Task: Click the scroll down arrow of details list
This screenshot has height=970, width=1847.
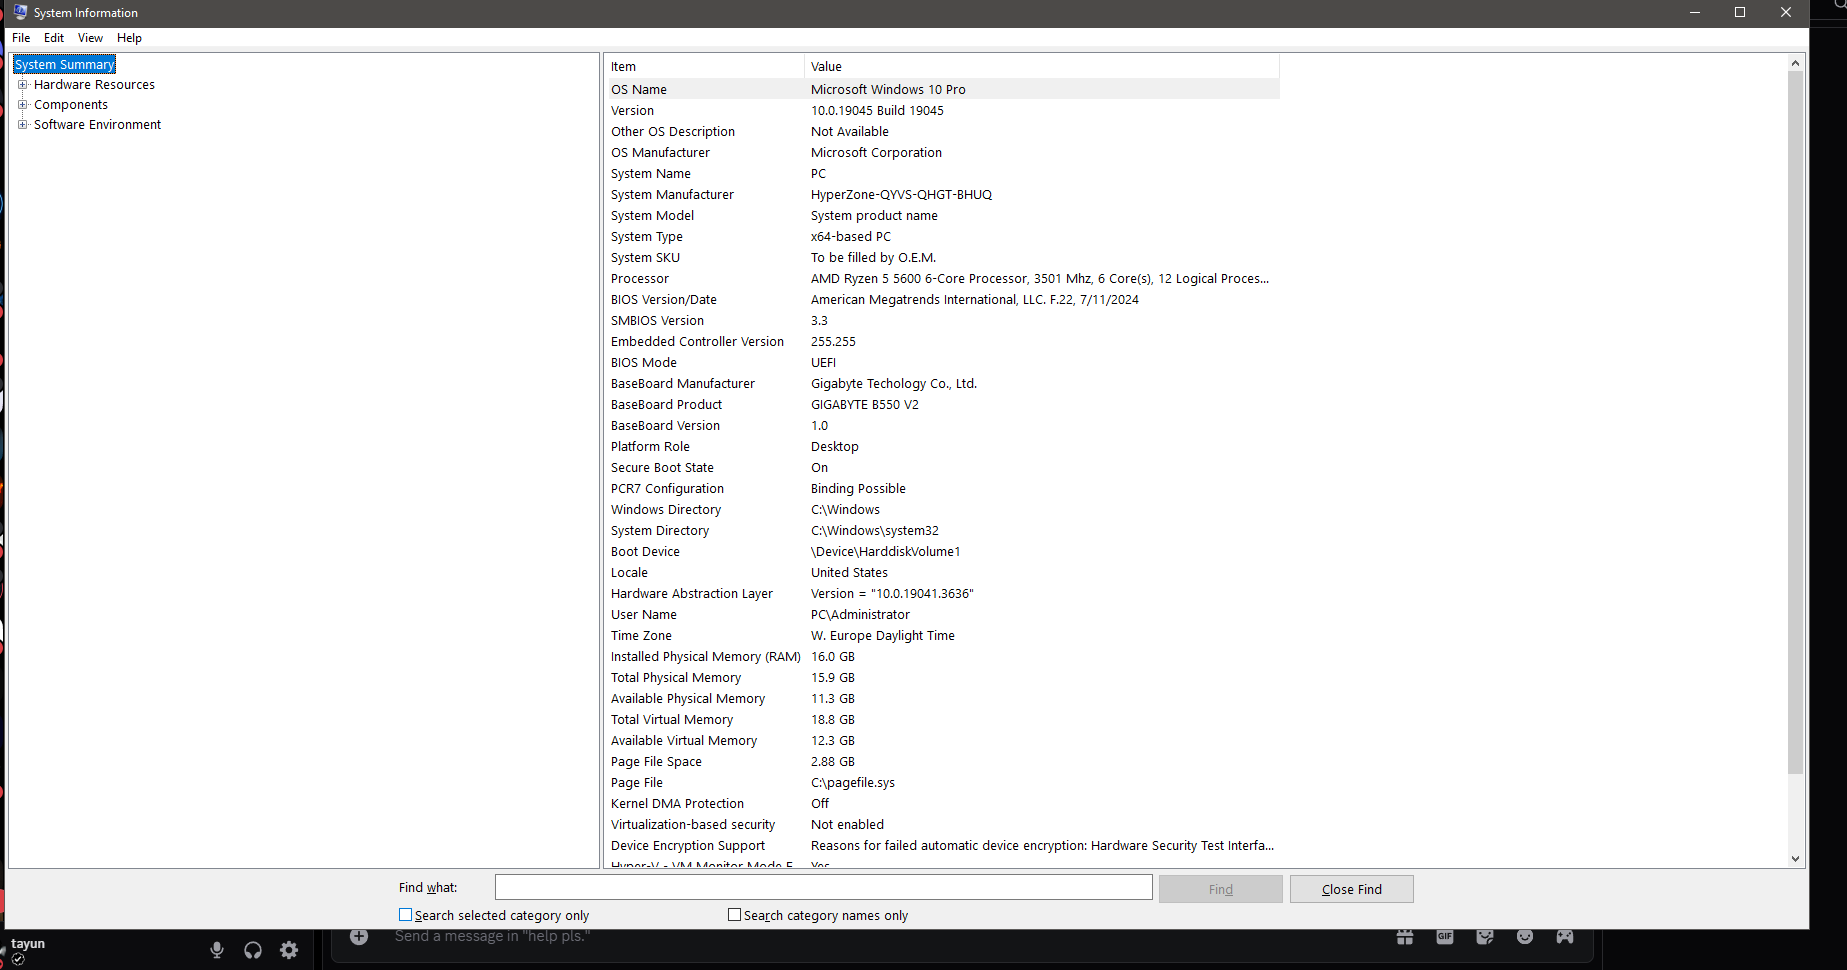Action: [1795, 858]
